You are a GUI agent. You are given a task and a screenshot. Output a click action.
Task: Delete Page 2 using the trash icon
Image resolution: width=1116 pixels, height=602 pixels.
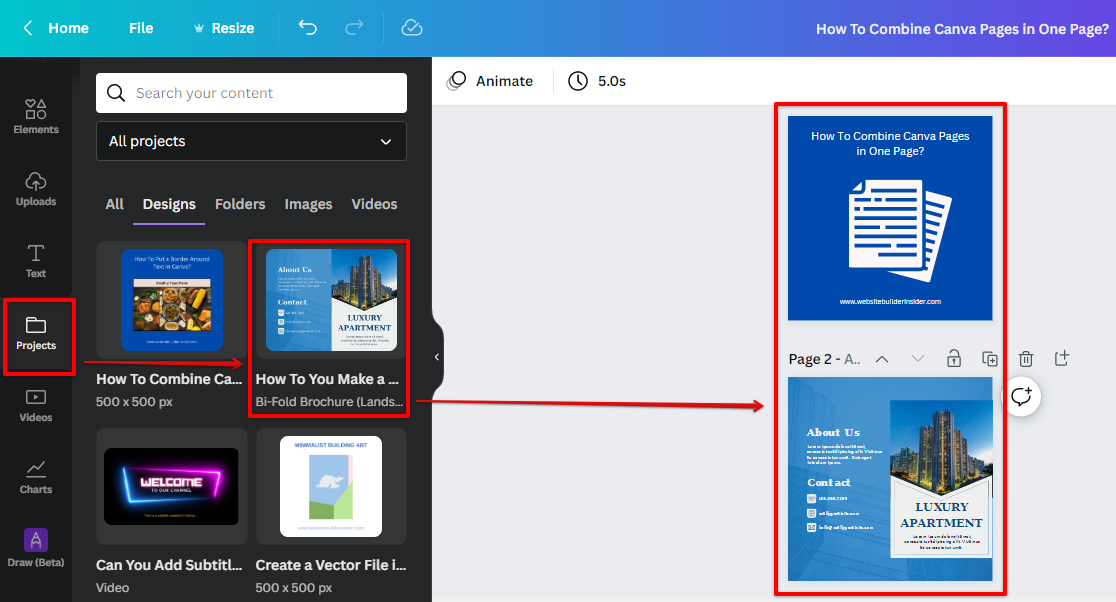pos(1026,359)
